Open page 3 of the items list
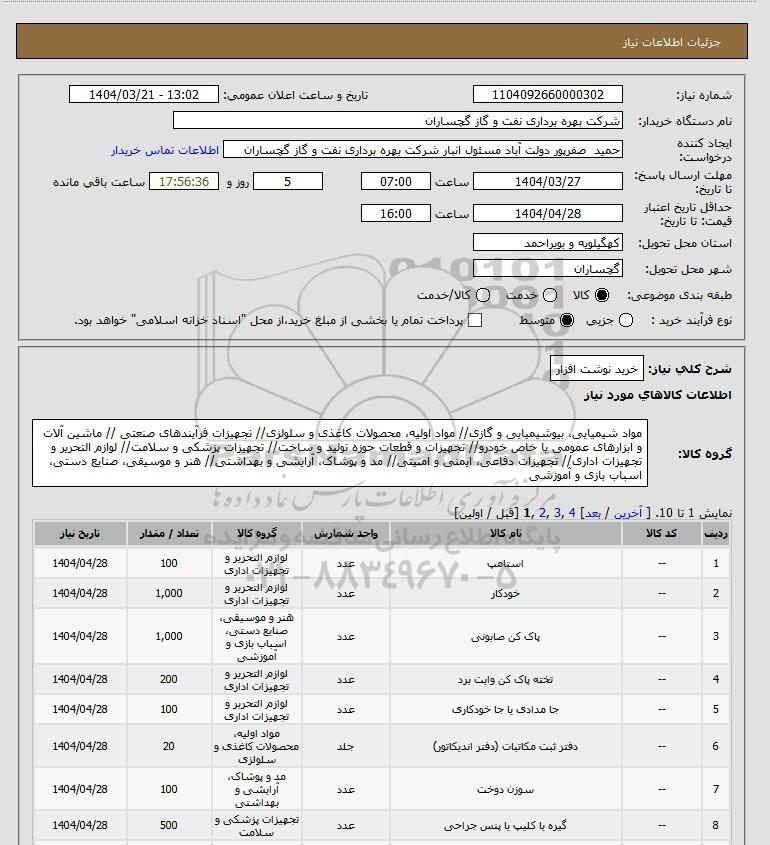 (557, 513)
